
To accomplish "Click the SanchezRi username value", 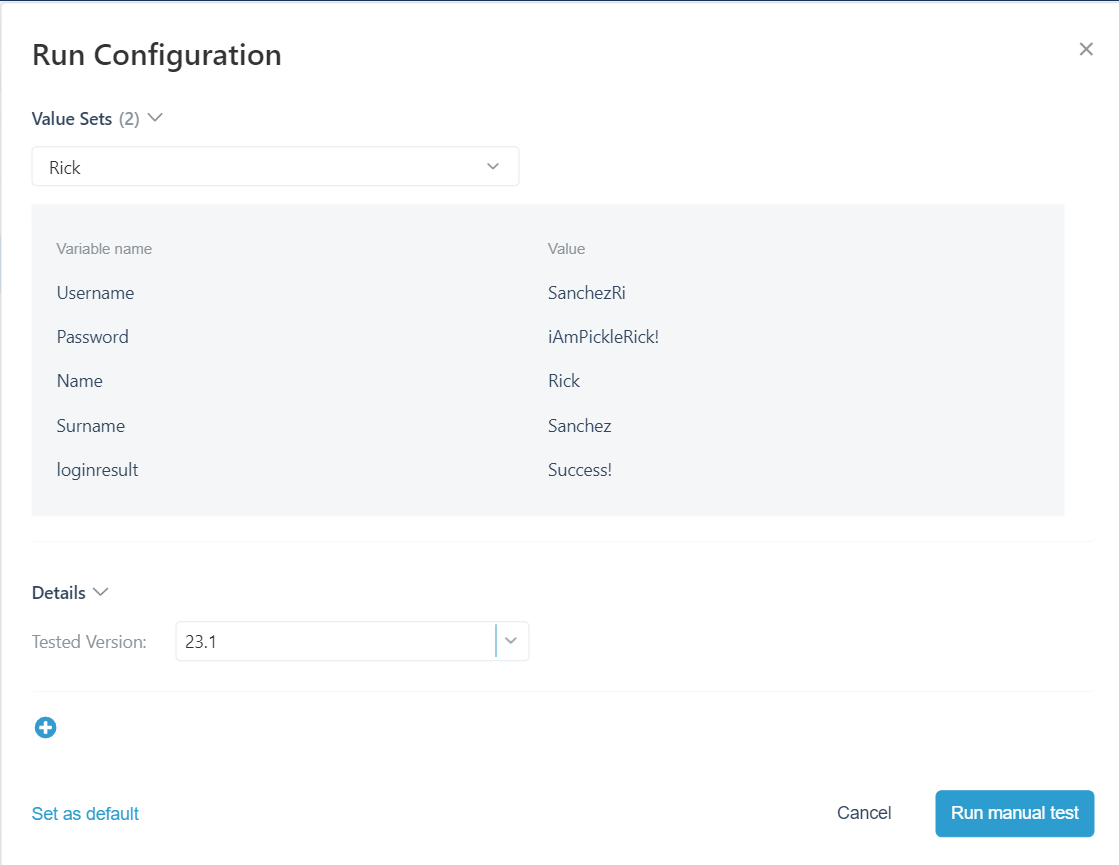I will coord(586,293).
